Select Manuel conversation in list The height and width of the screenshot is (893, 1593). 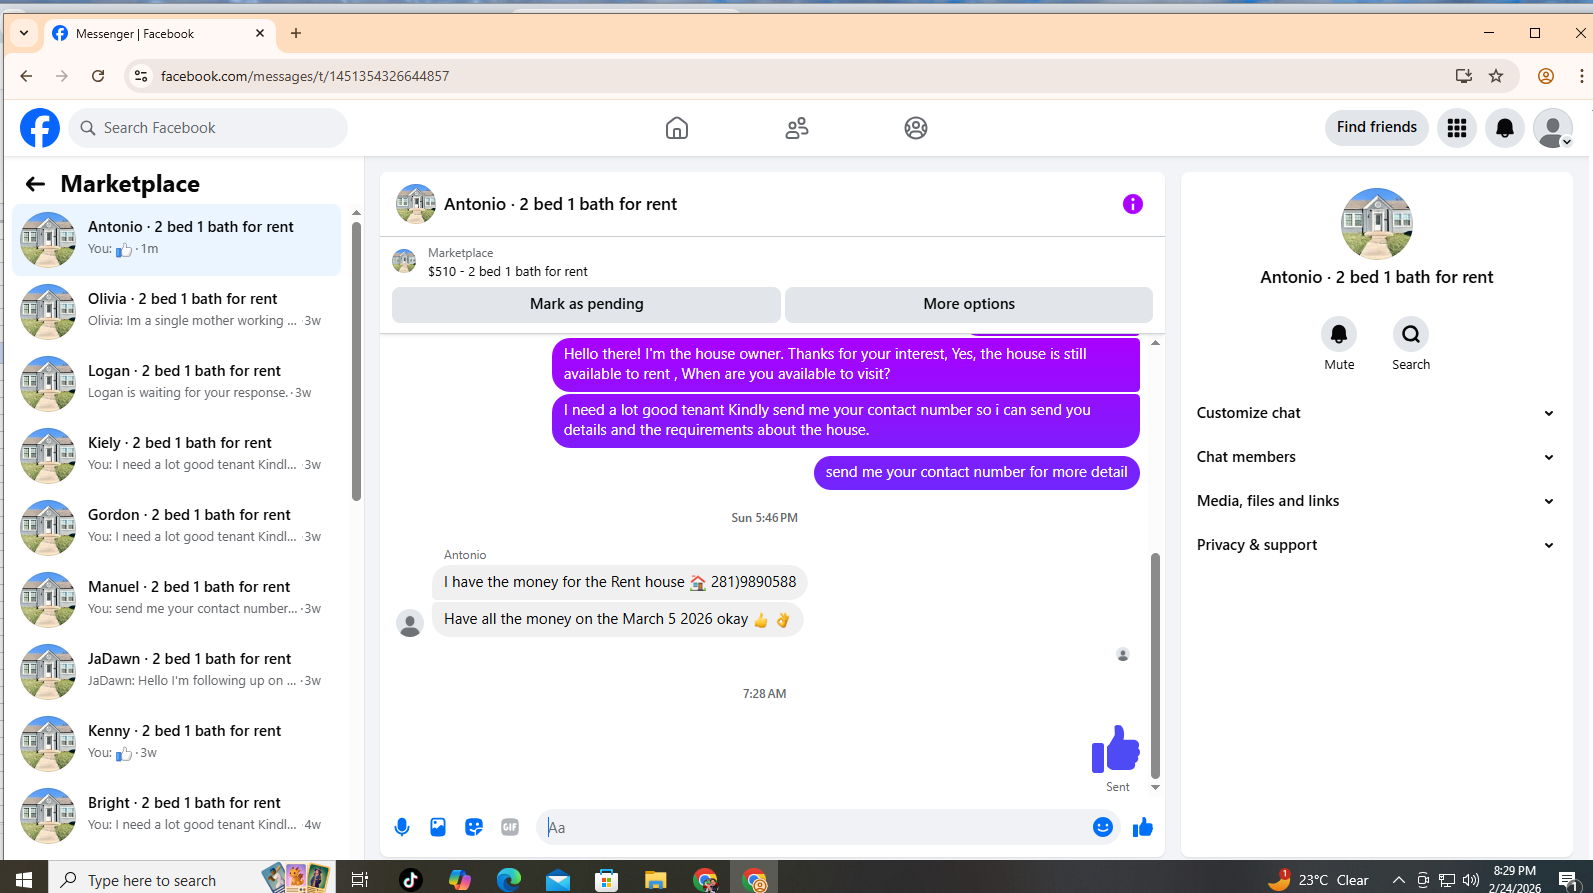point(176,600)
